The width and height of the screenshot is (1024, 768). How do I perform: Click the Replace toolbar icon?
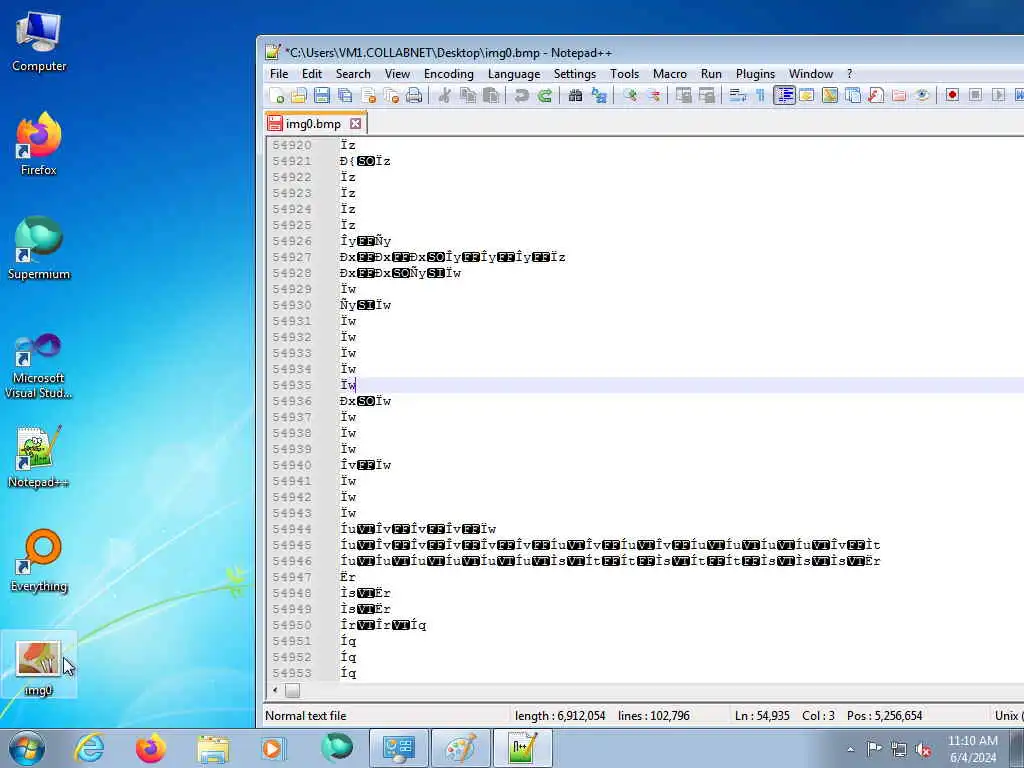tap(599, 96)
